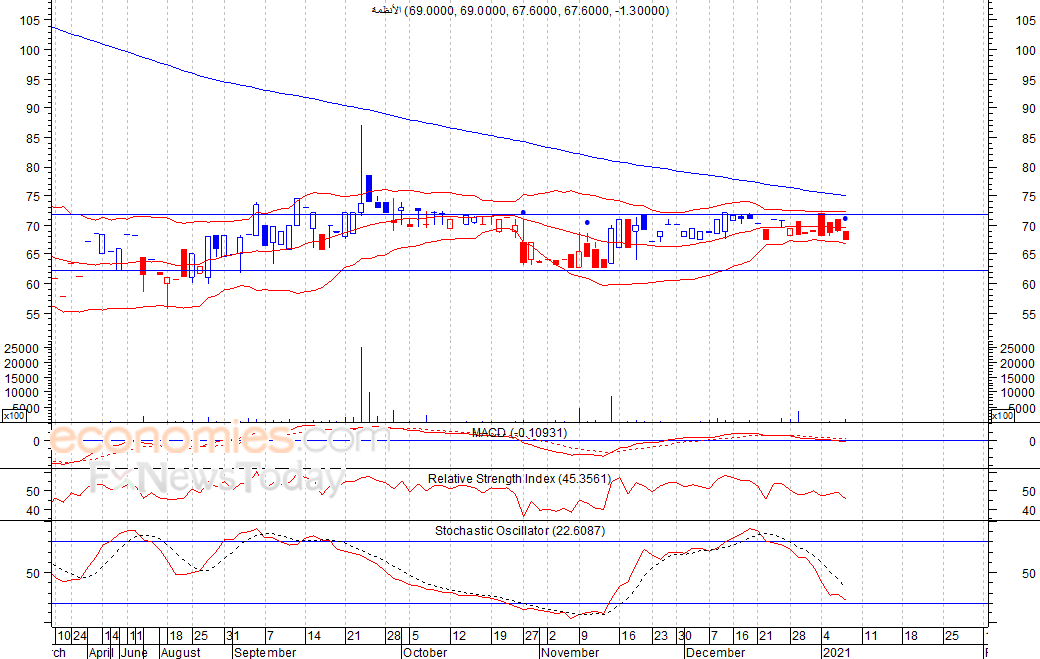Click 50 on the right Stochastic axis
1040x659 pixels.
tap(1029, 573)
